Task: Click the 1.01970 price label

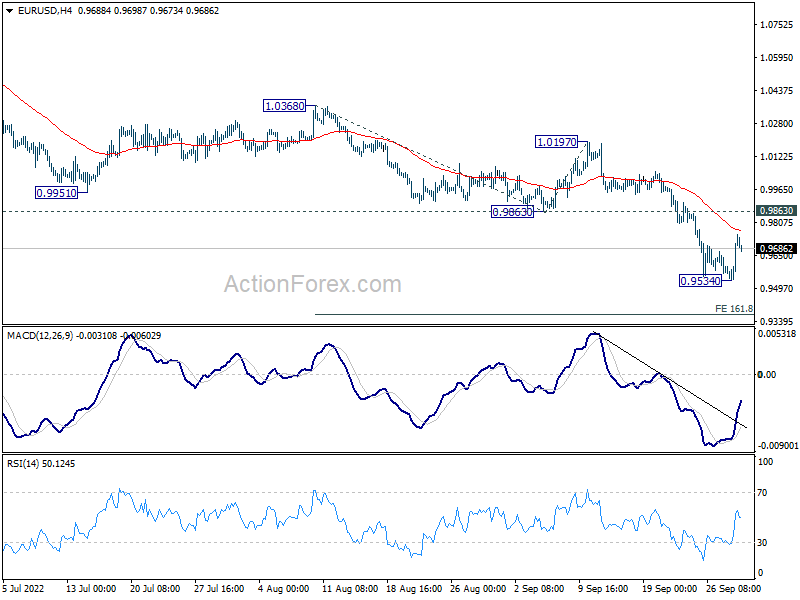Action: (x=557, y=142)
